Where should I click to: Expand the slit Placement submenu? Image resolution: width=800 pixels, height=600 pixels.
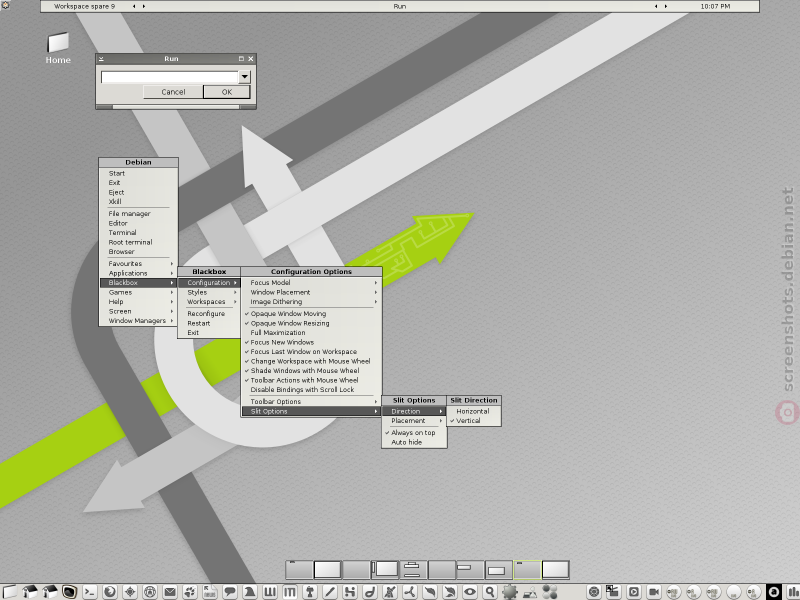click(x=414, y=421)
